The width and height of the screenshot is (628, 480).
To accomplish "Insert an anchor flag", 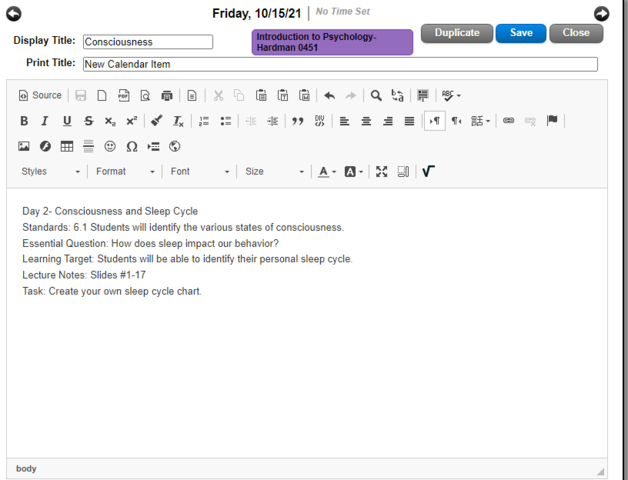I will pos(552,121).
